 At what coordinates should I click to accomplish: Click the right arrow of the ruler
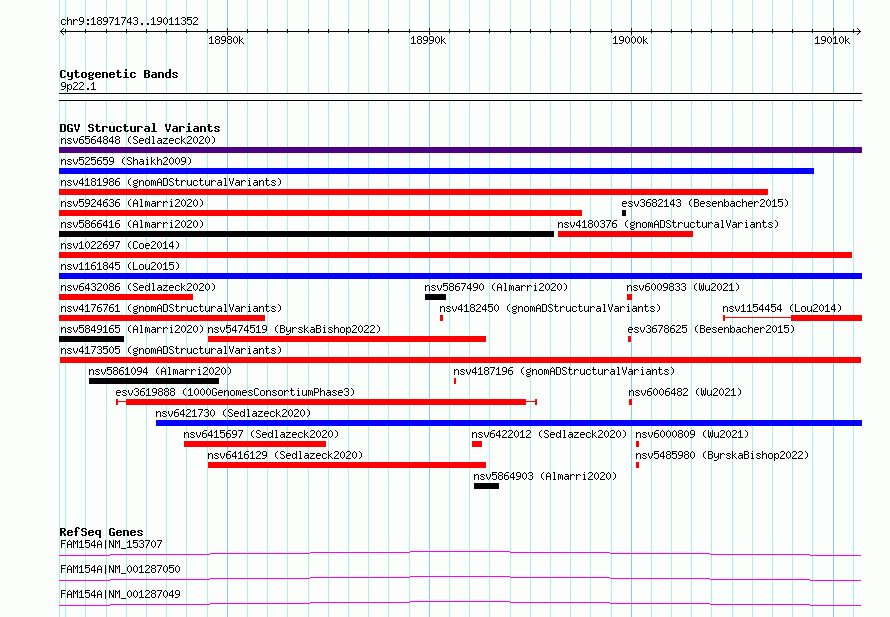click(859, 31)
